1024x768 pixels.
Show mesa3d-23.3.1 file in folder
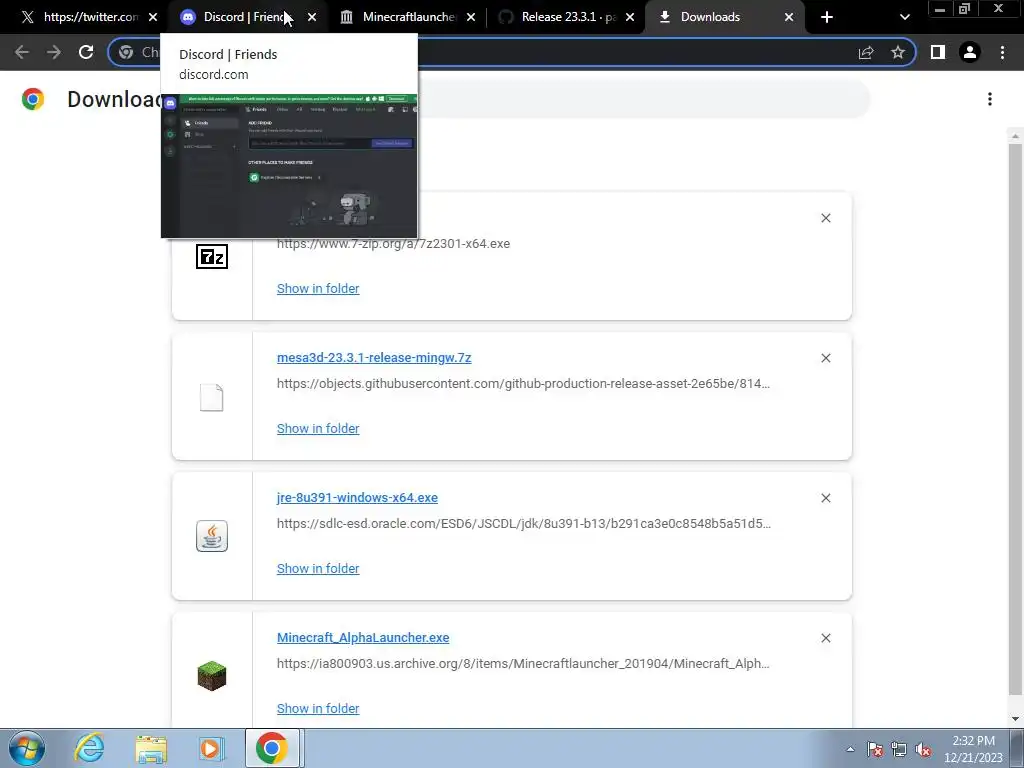point(318,428)
